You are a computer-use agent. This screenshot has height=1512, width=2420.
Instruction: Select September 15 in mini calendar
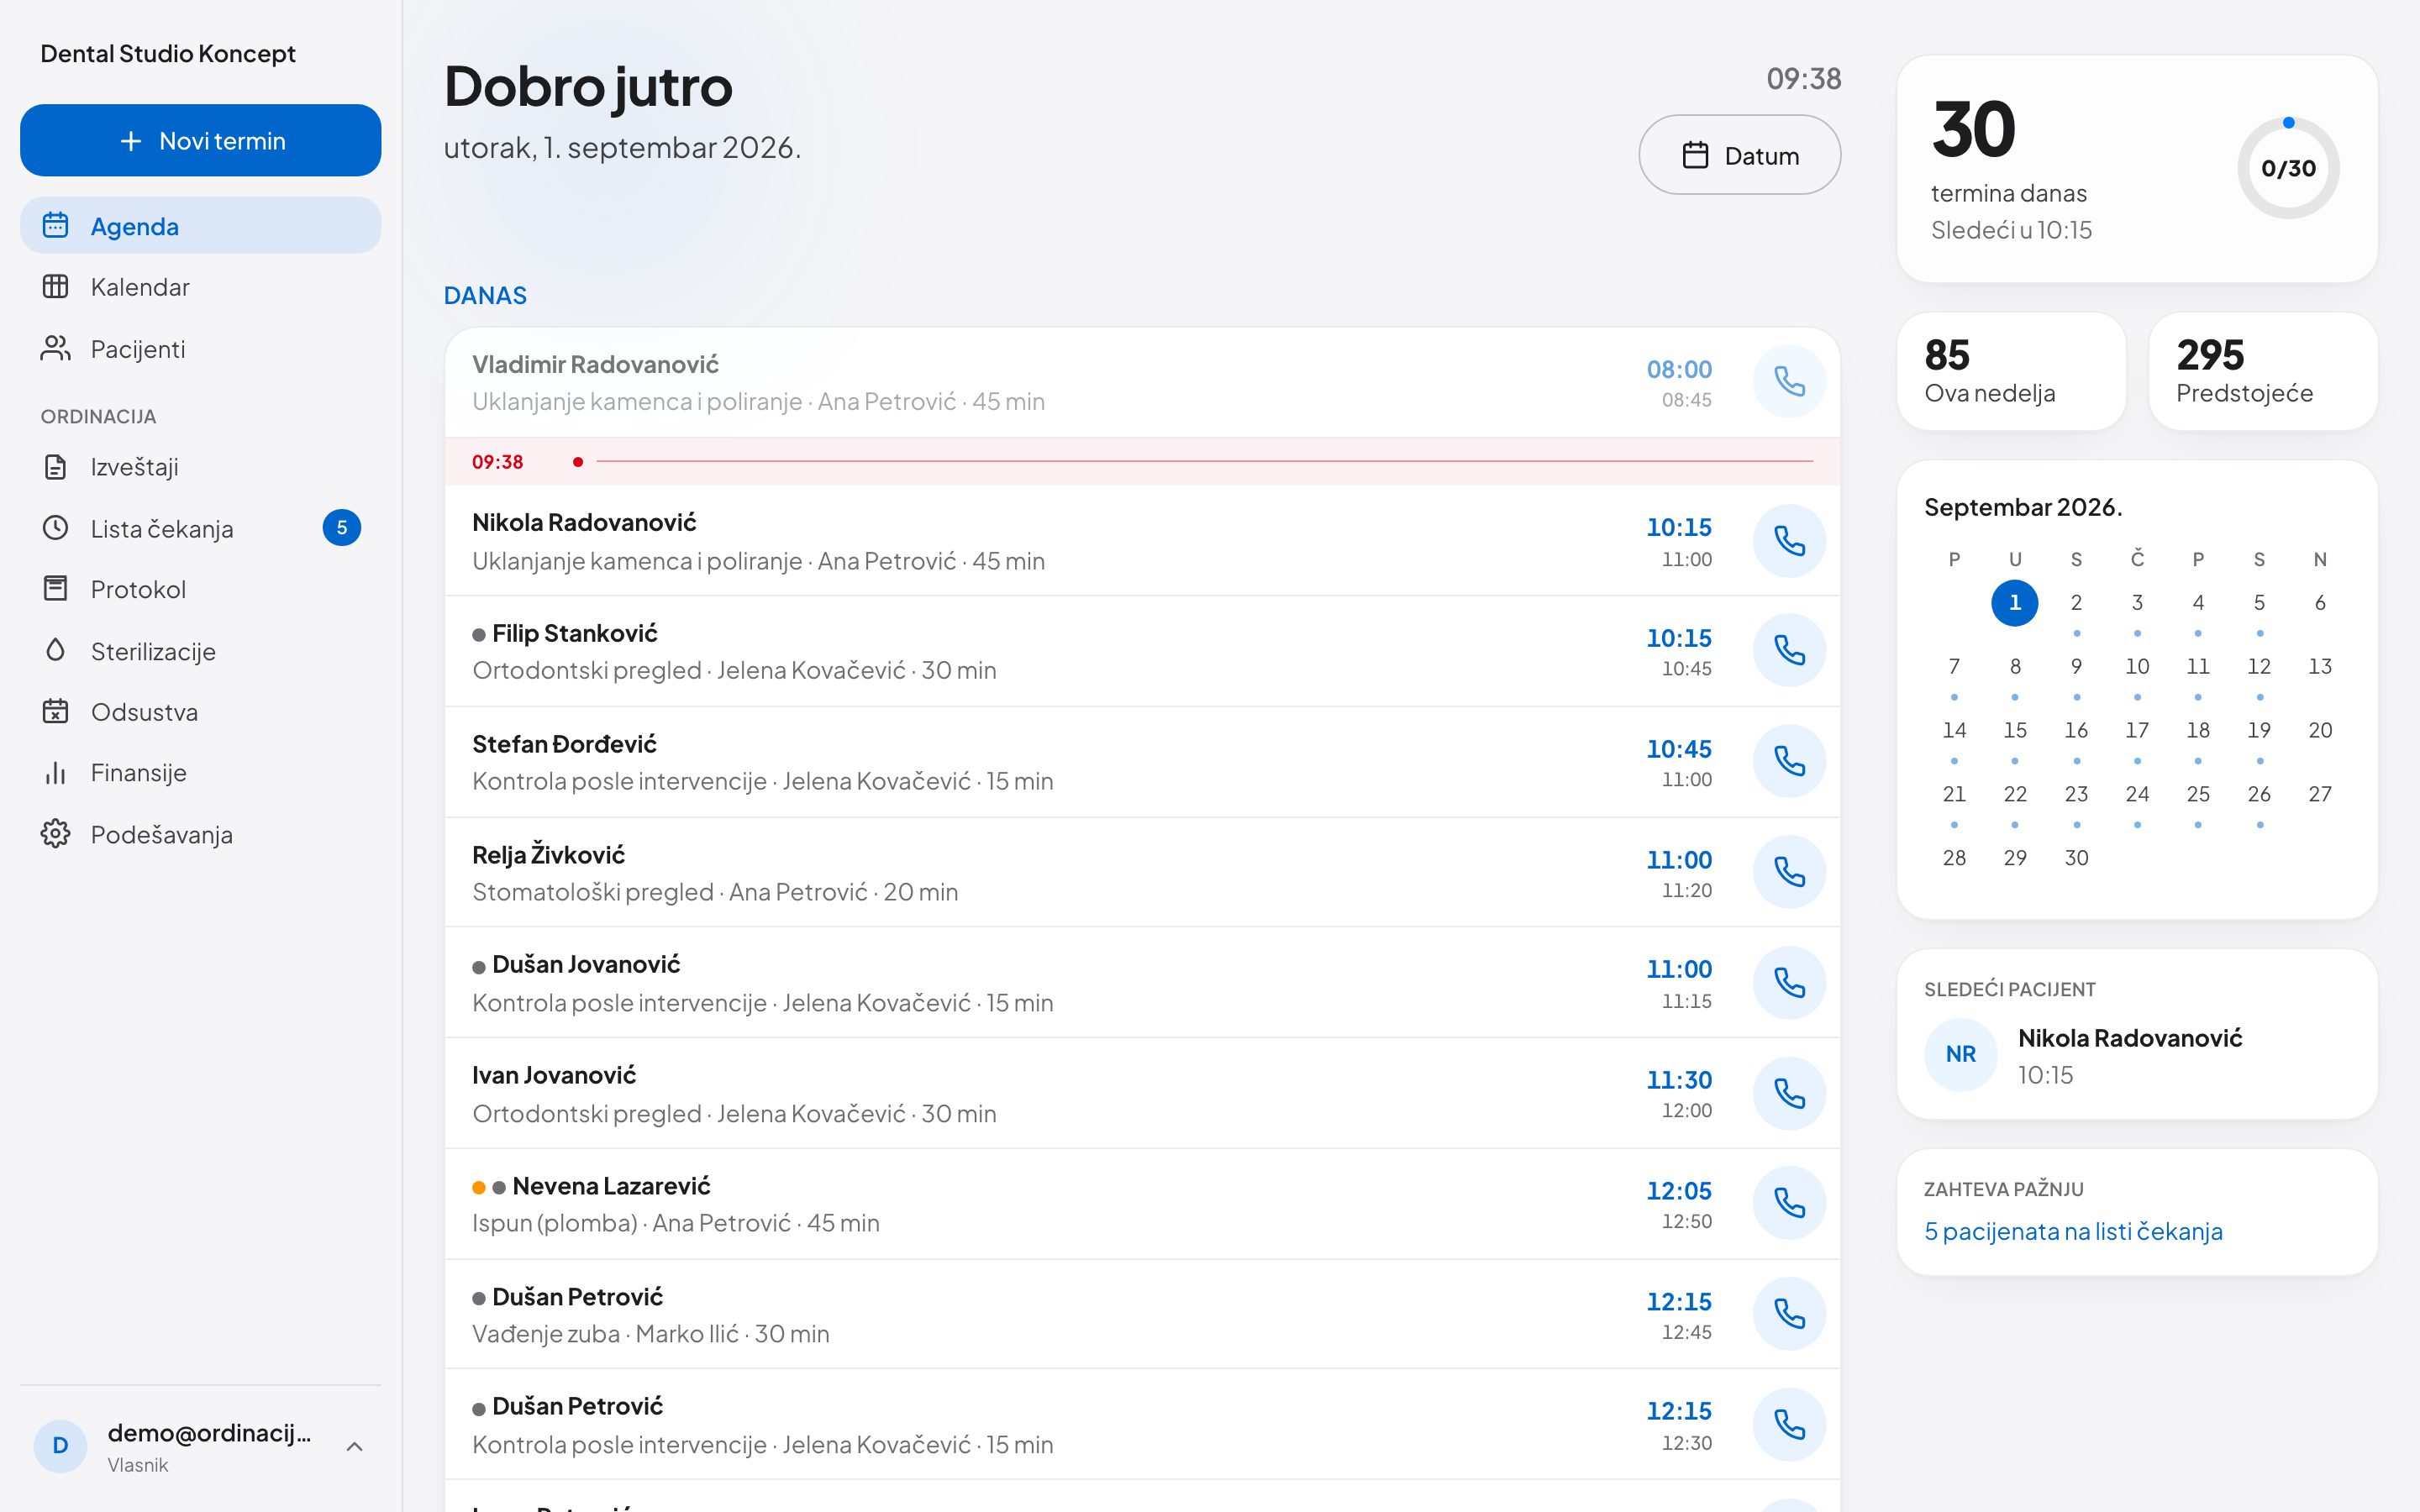[2015, 731]
